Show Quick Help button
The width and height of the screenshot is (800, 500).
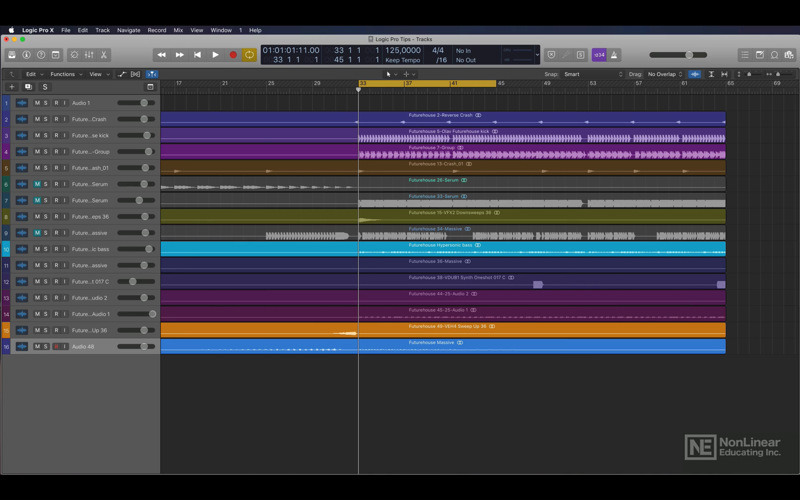pos(41,55)
